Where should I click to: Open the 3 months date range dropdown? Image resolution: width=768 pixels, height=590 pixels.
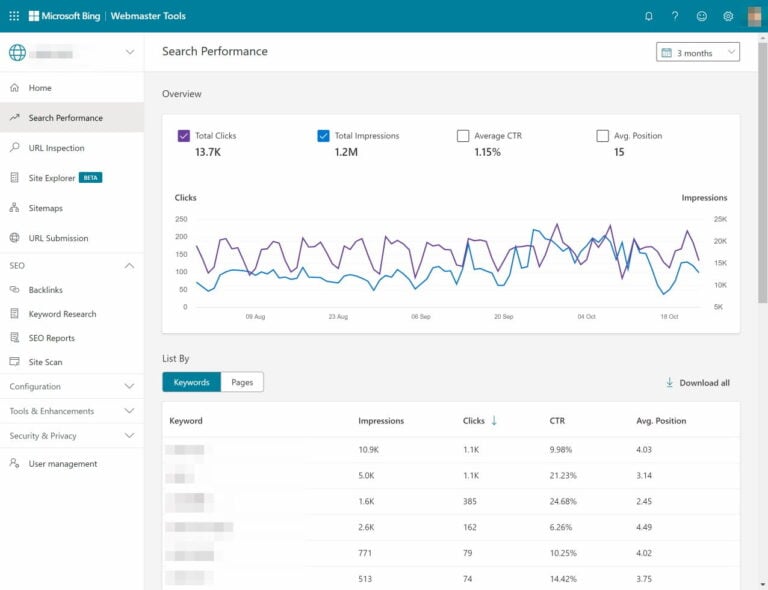tap(698, 52)
